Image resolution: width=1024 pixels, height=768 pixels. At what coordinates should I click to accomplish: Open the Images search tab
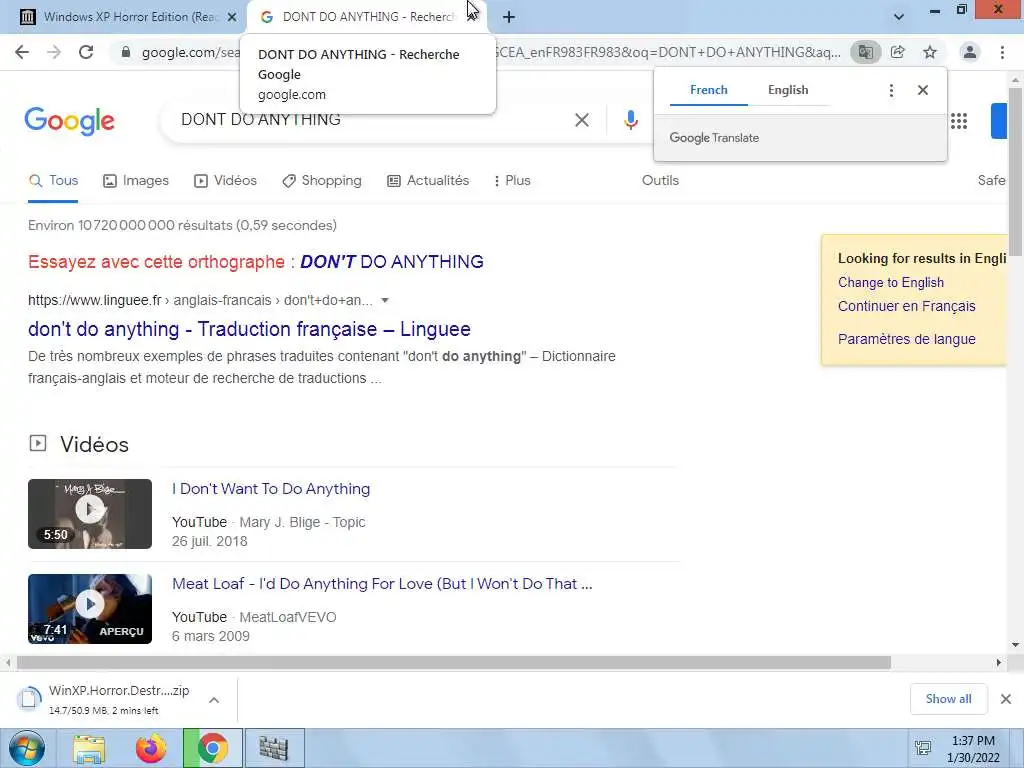(136, 181)
